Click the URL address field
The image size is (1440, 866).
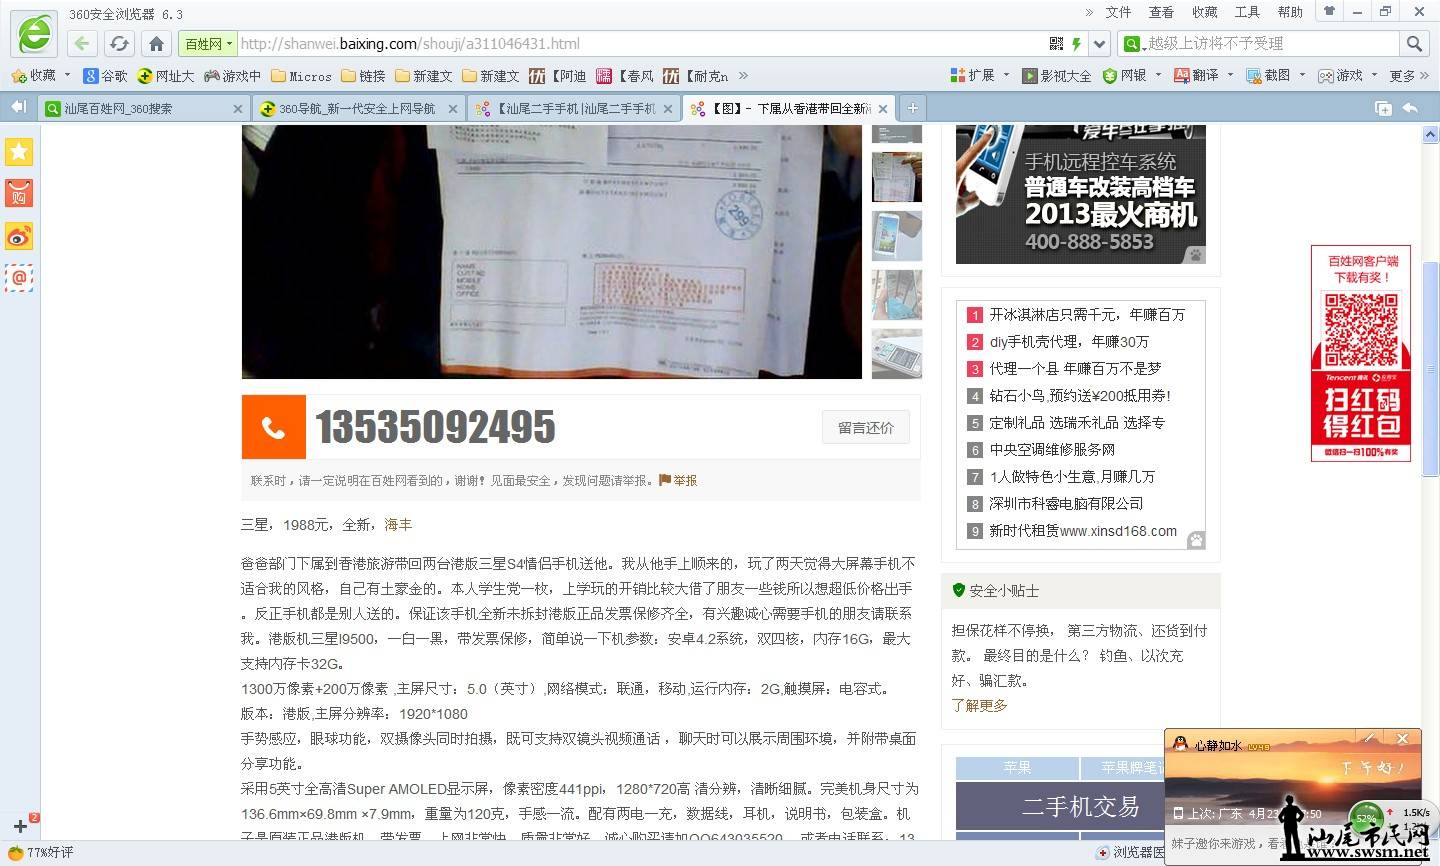click(640, 43)
